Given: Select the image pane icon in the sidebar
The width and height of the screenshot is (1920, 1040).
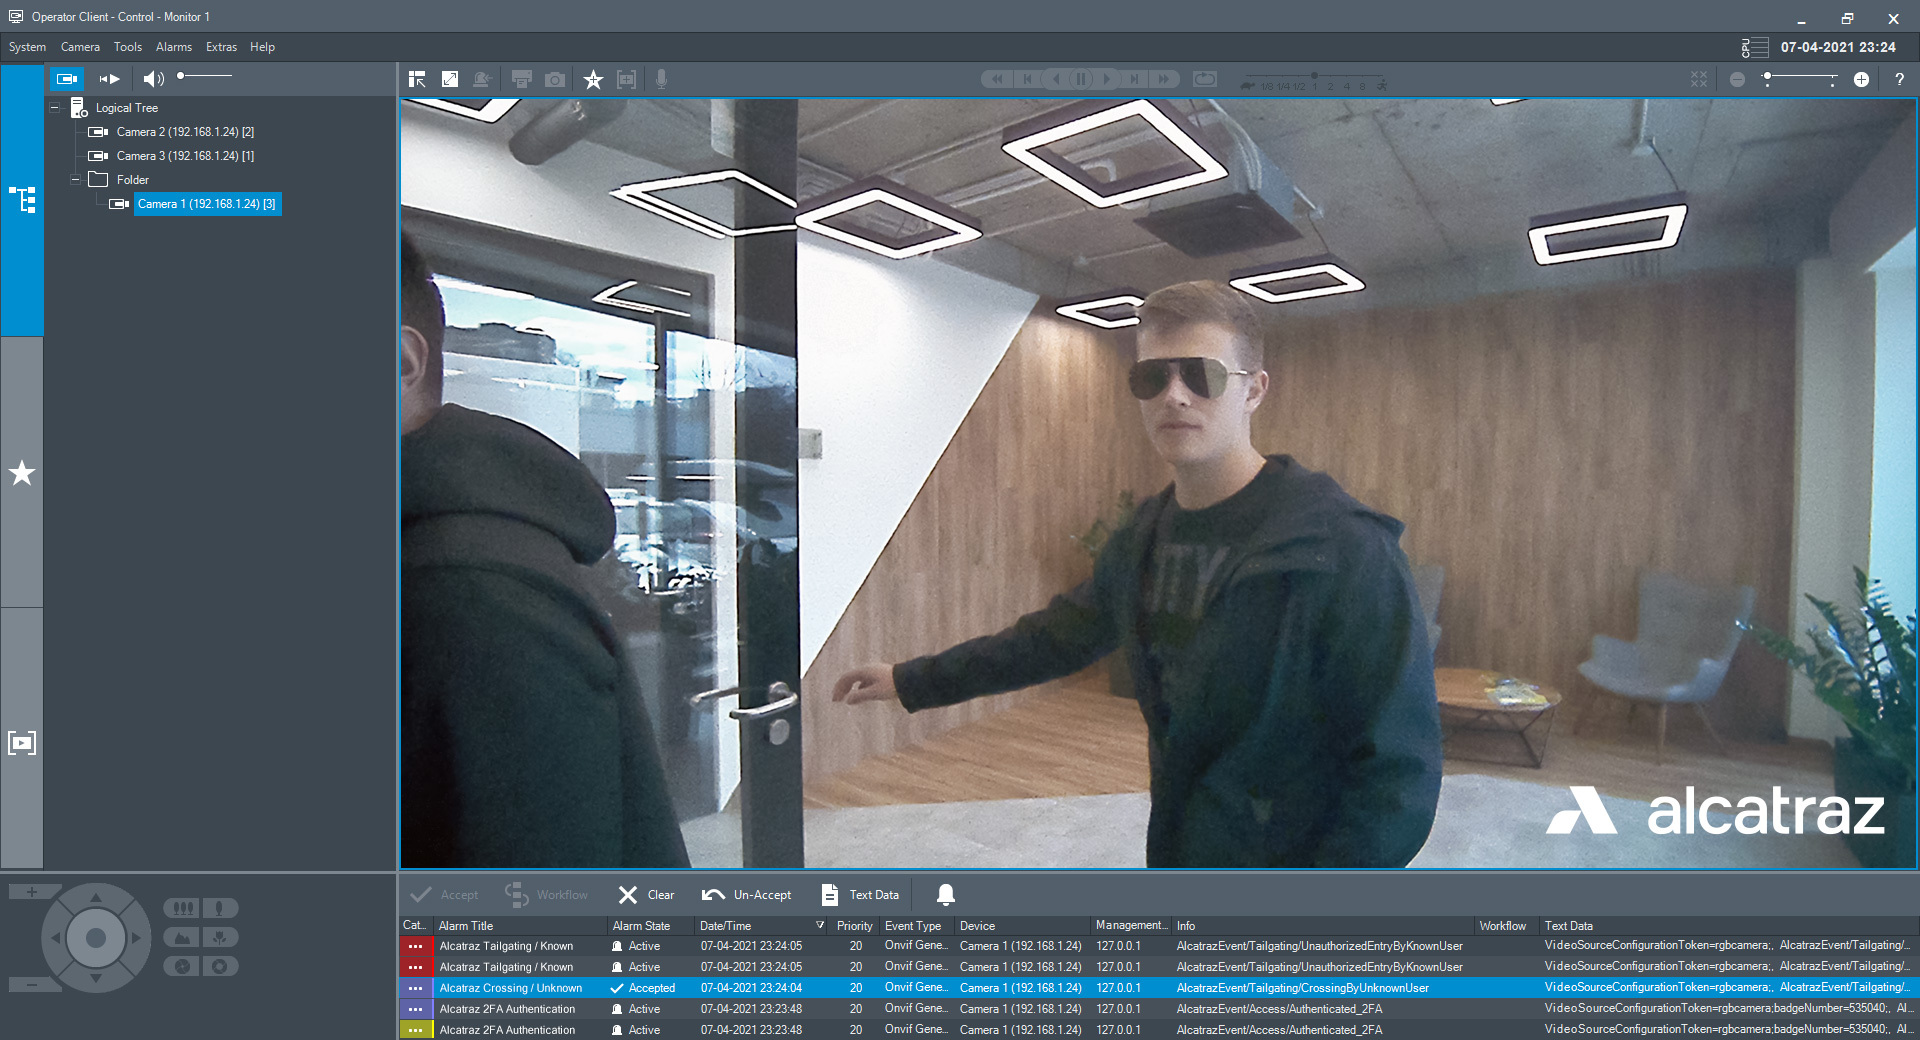Looking at the screenshot, I should 22,742.
